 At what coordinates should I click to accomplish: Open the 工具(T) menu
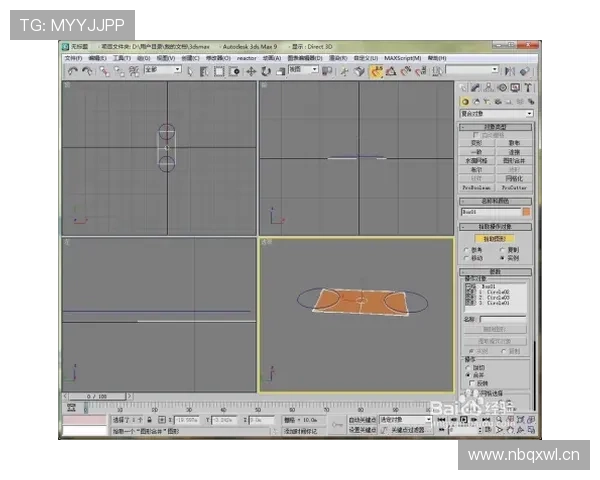pos(122,58)
